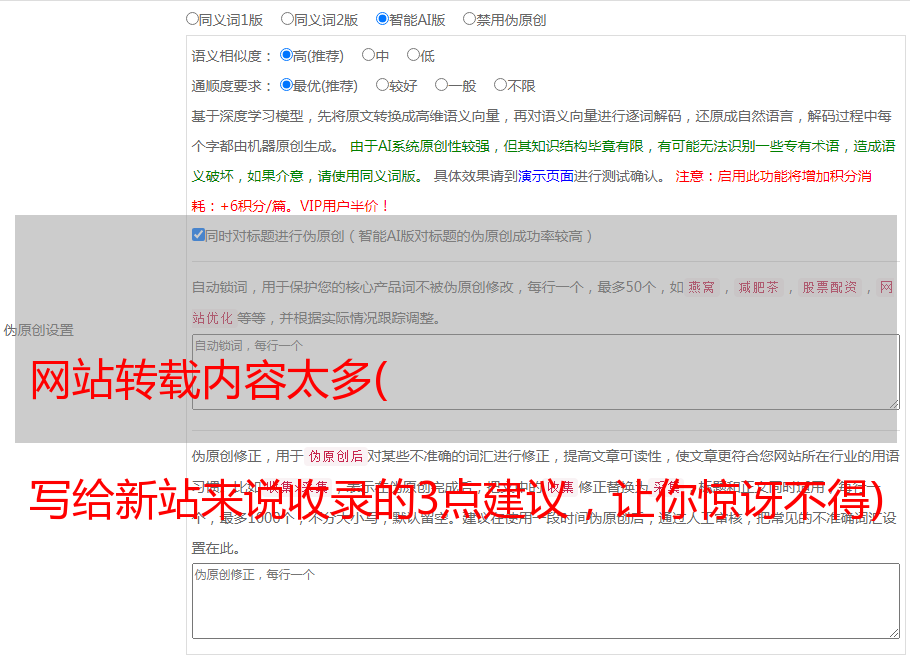Click the red VIP用户半价 notice
Screen dimensions: 911x658
pos(344,206)
